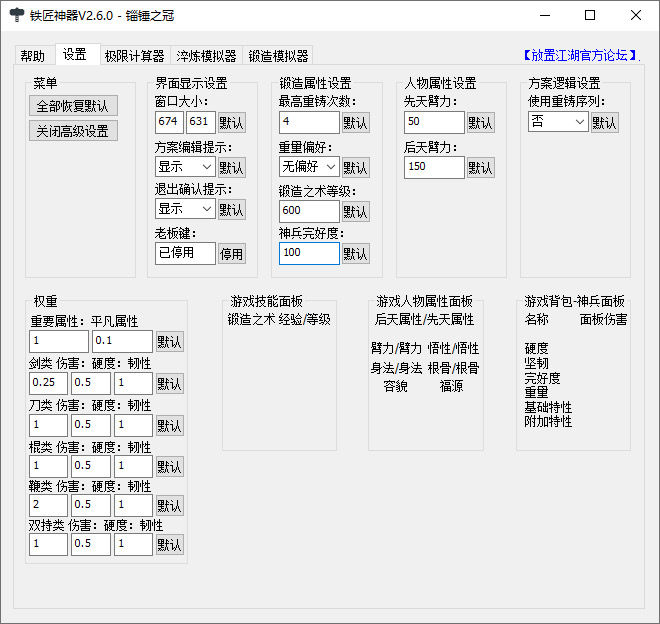
Task: Open the 极限计算器 tab
Action: (135, 56)
